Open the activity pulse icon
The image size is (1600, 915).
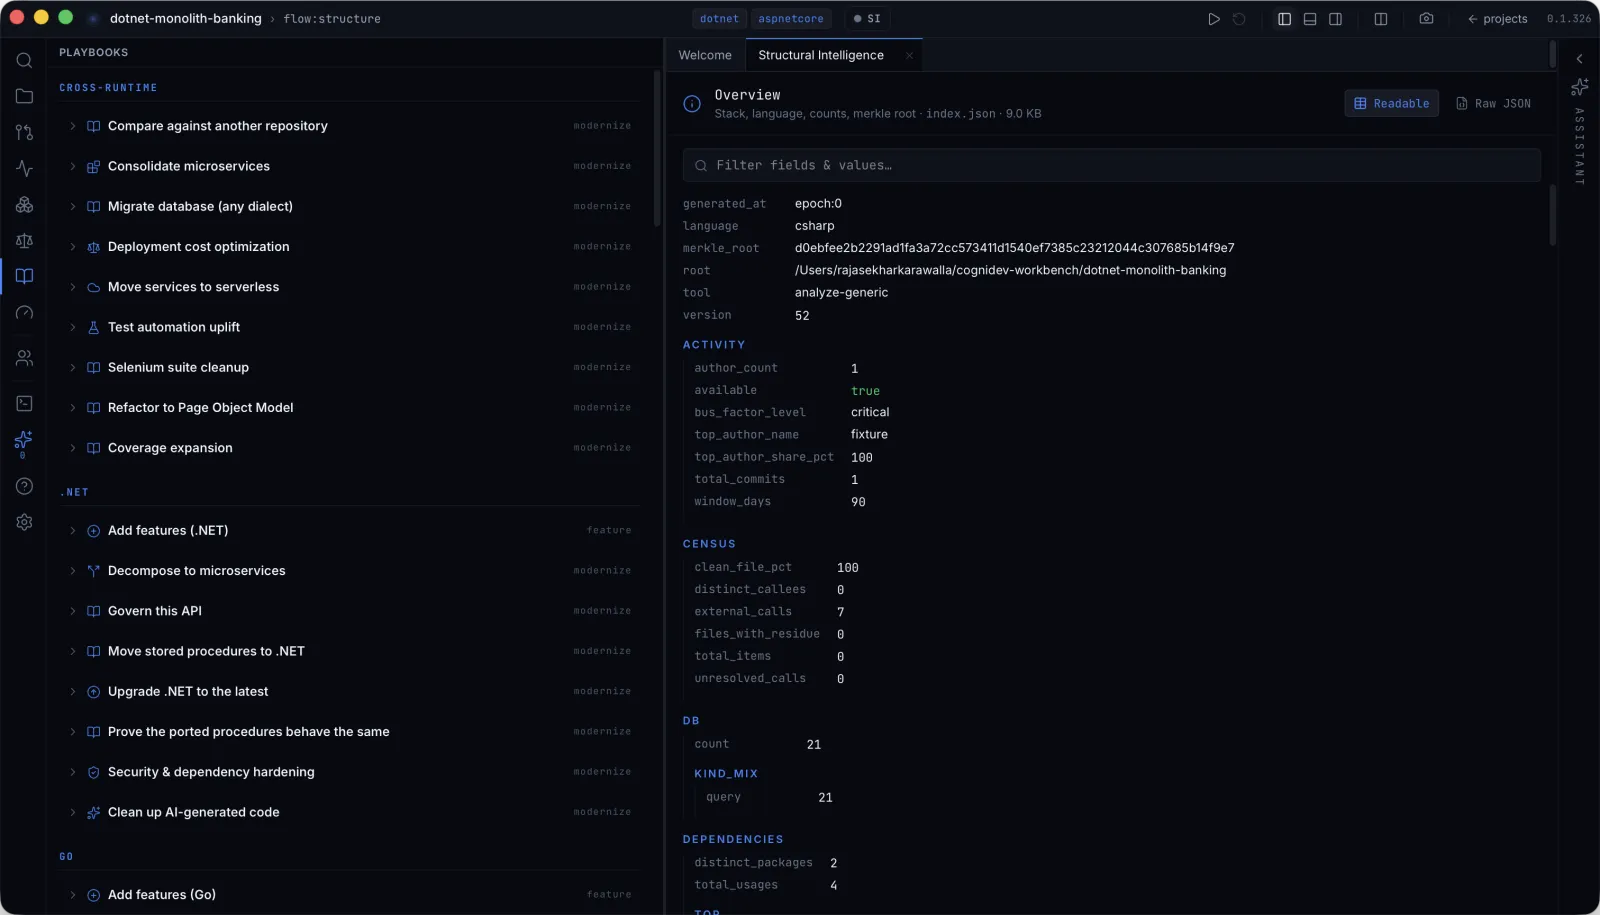(x=24, y=168)
